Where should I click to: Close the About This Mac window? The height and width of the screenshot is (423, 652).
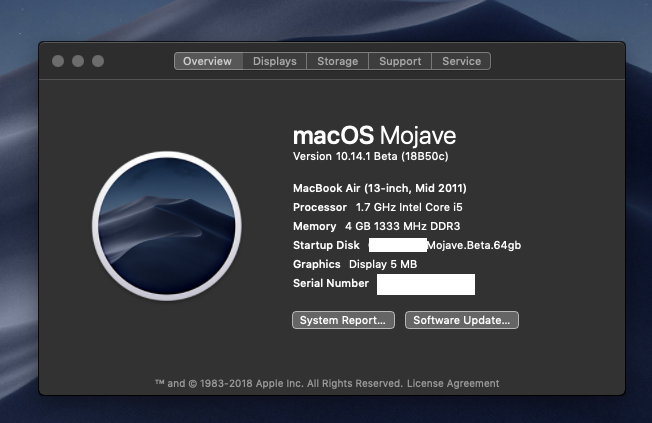coord(58,61)
